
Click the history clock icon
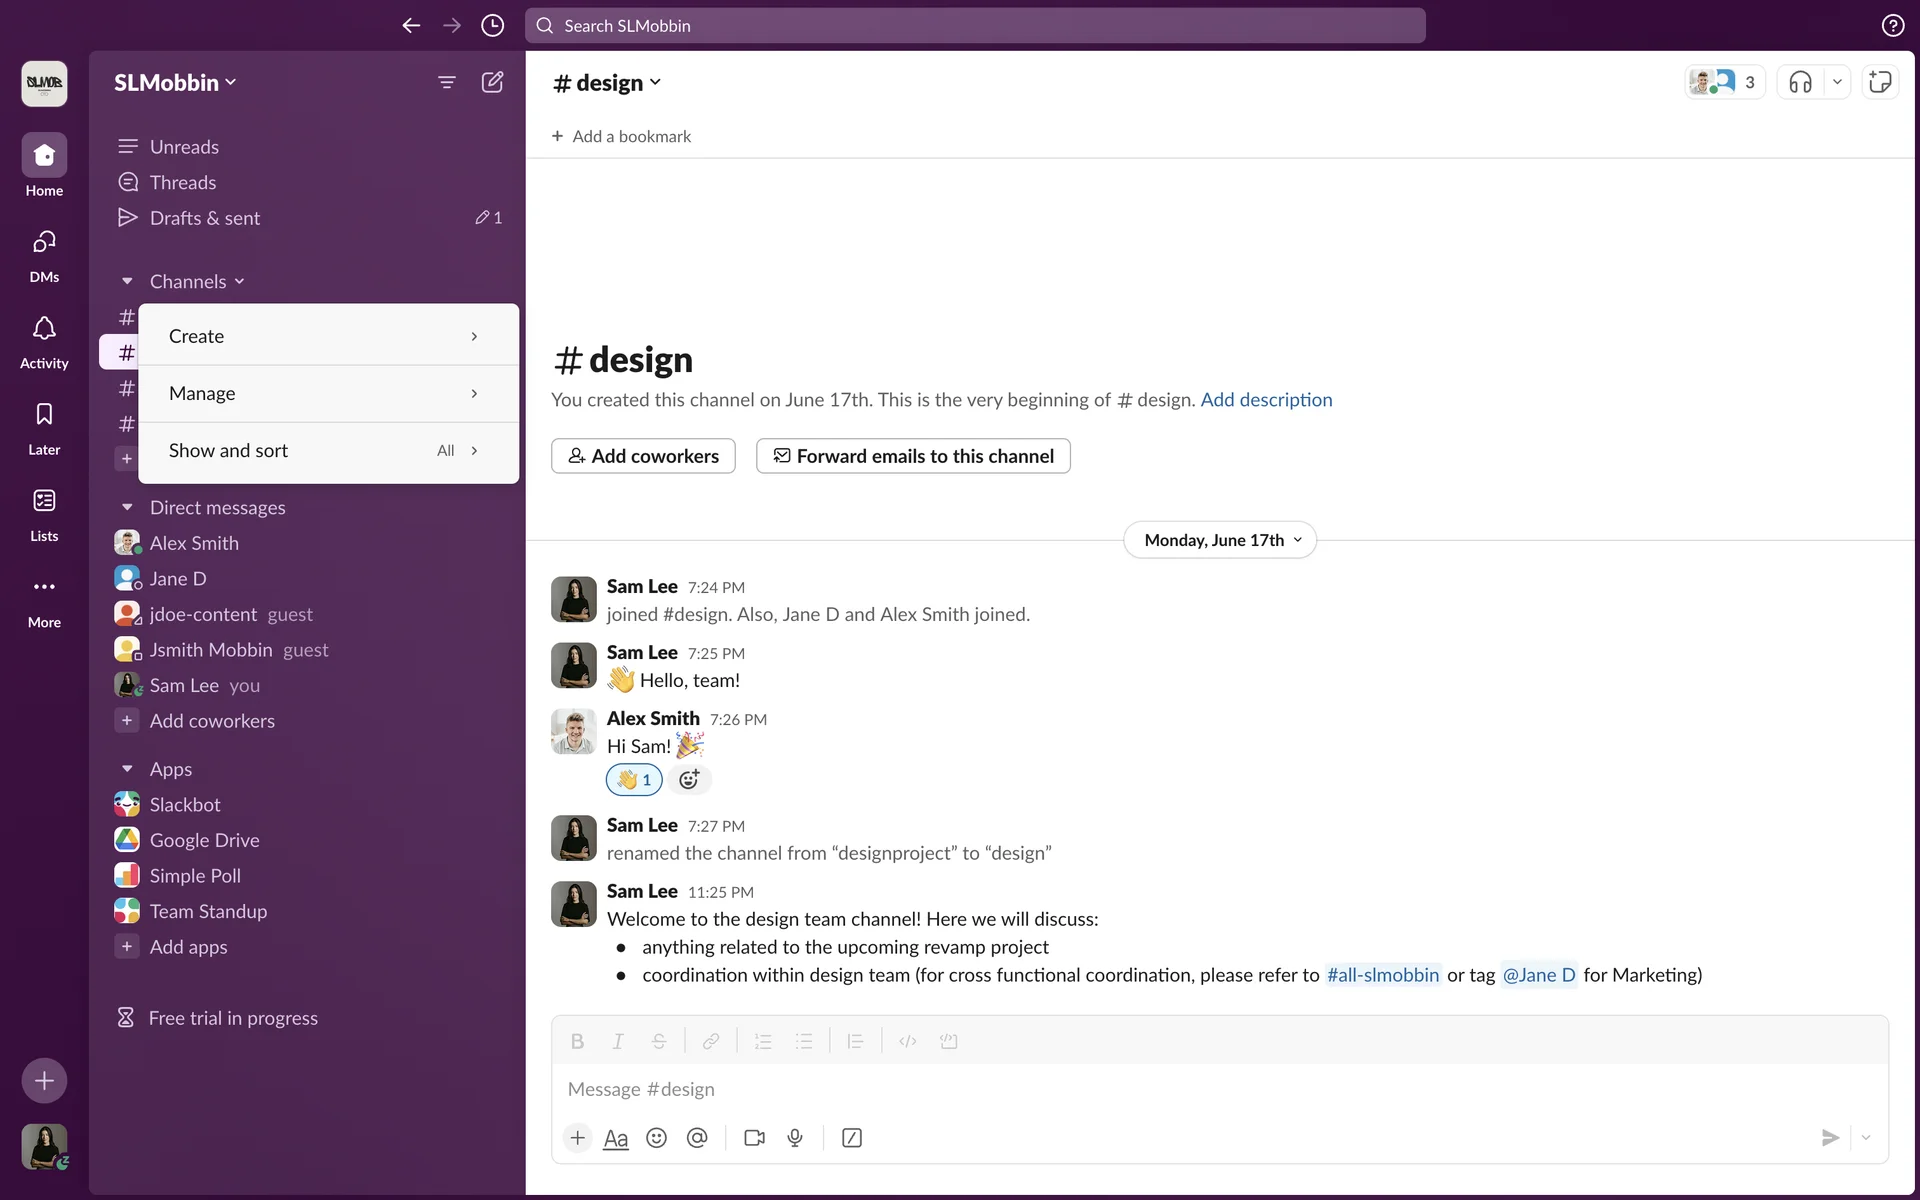(492, 26)
